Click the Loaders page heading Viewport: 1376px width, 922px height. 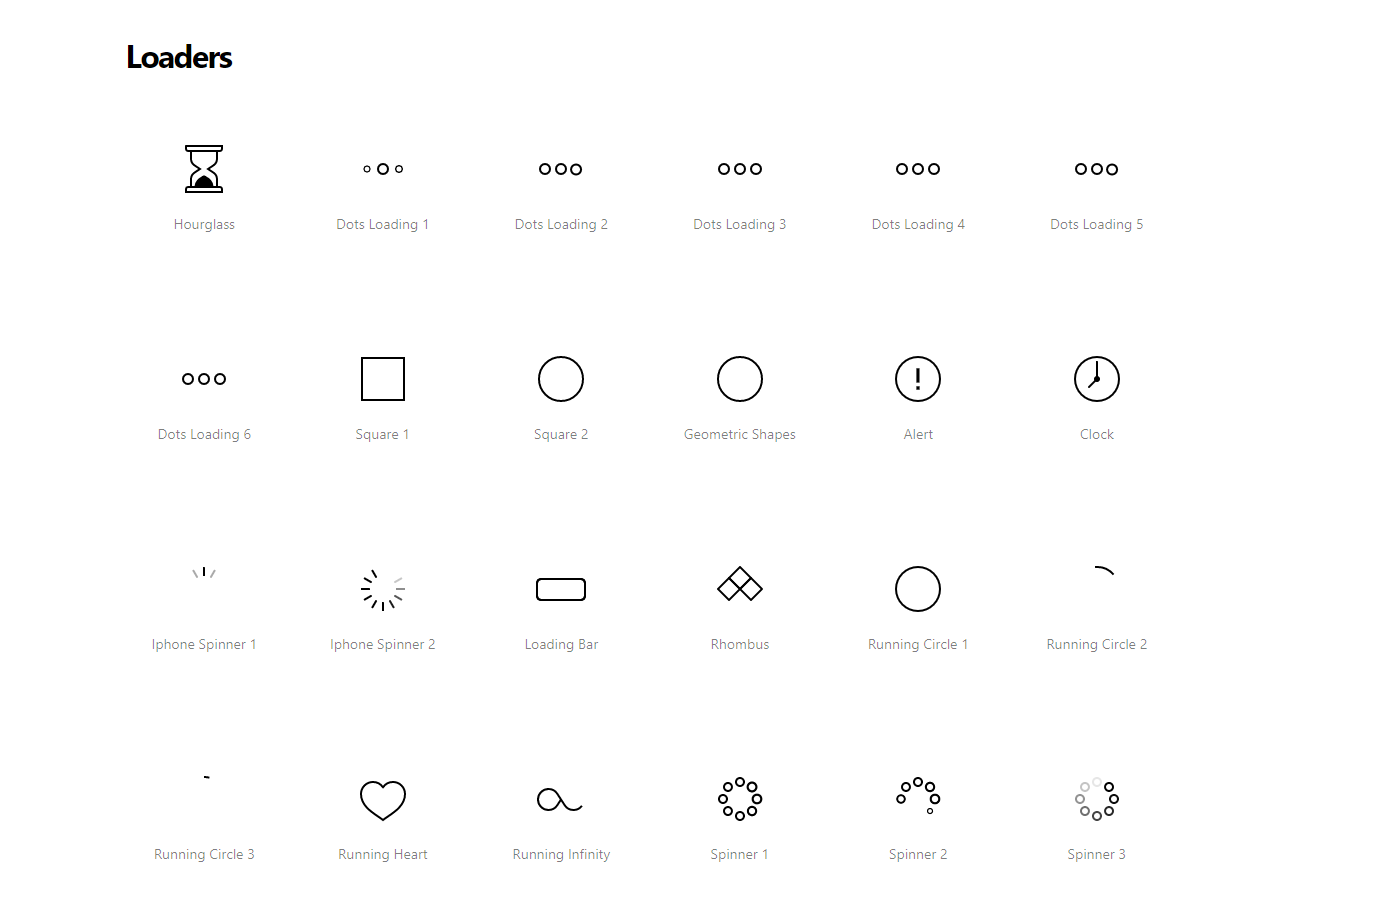(x=179, y=58)
